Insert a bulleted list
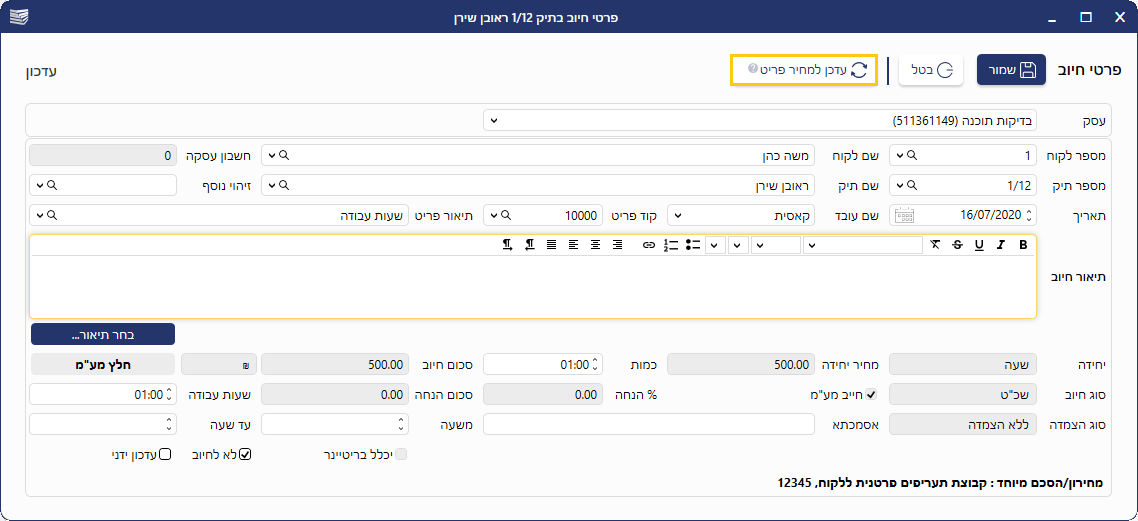Screen dimensions: 1138x521 tap(692, 245)
